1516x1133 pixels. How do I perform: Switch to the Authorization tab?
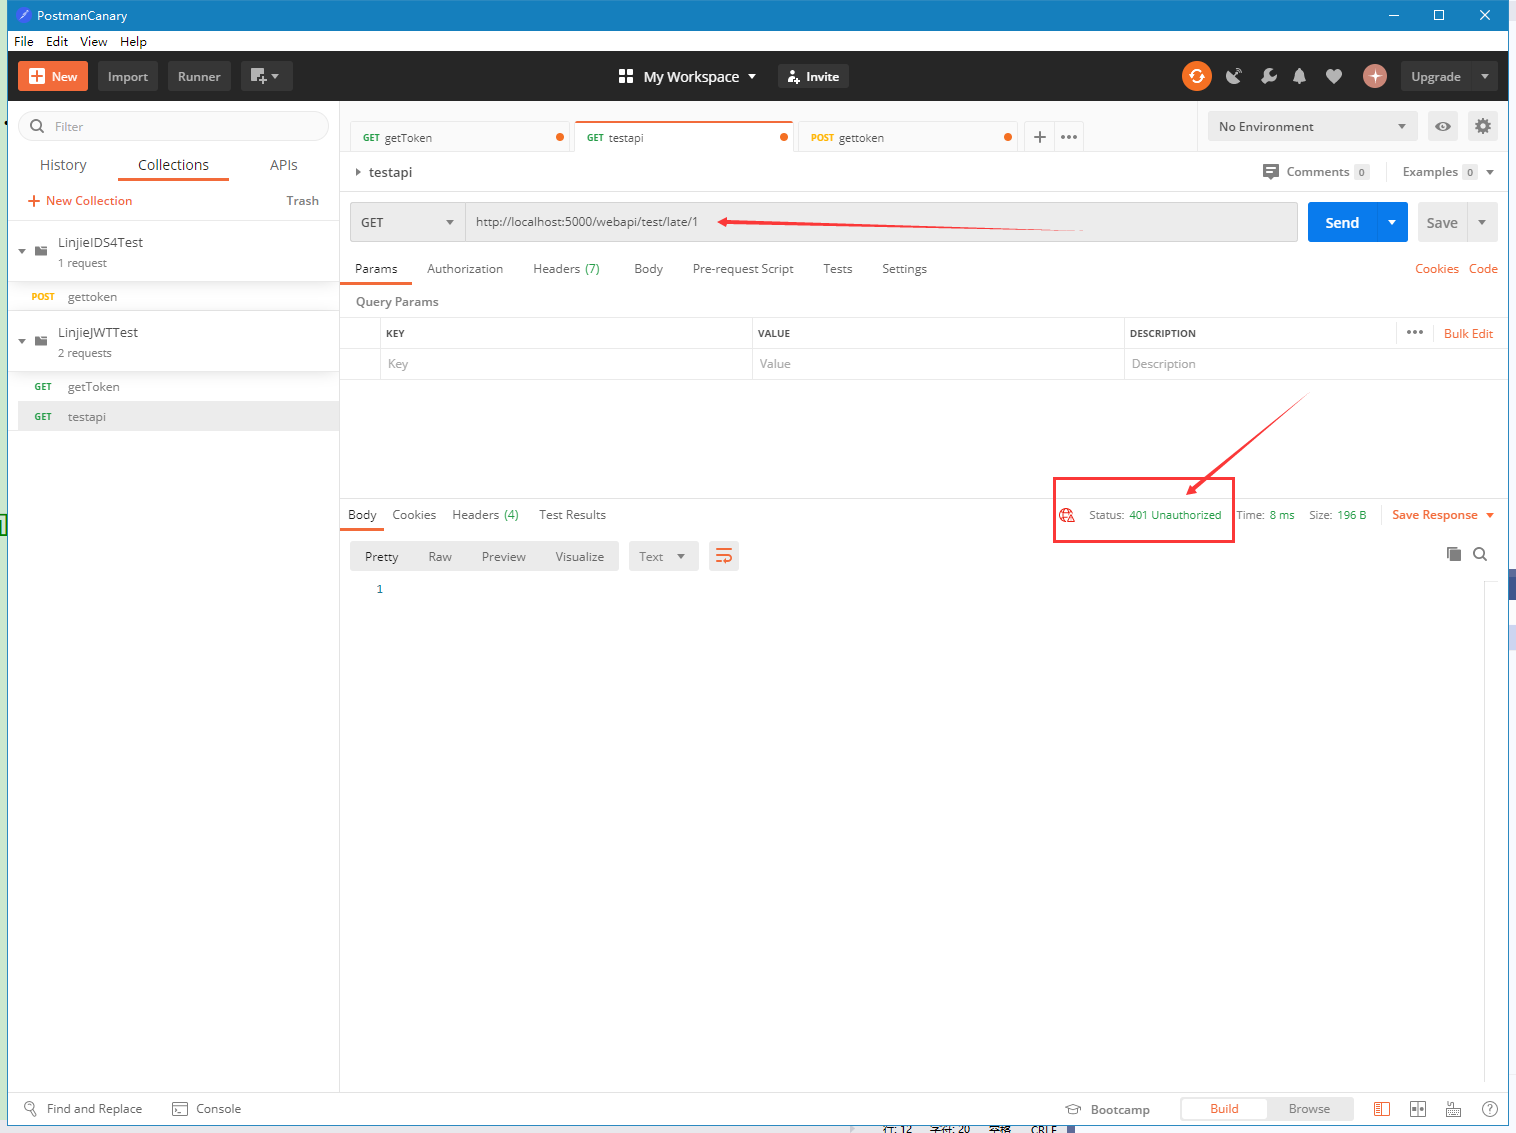464,268
